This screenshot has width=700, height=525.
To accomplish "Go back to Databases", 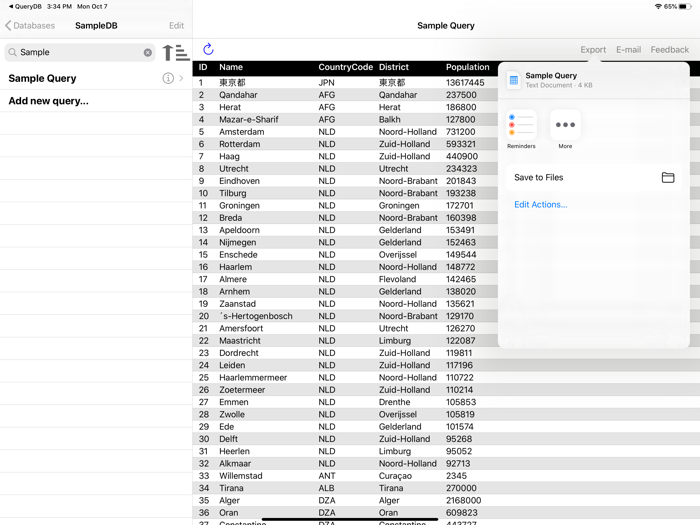I will pos(30,25).
